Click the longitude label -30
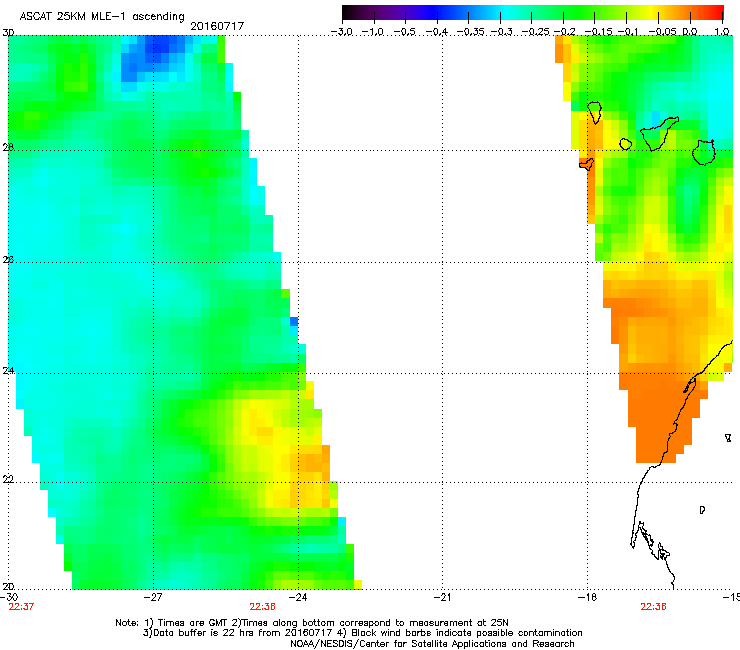Screen dimensions: 740x650 point(9,597)
